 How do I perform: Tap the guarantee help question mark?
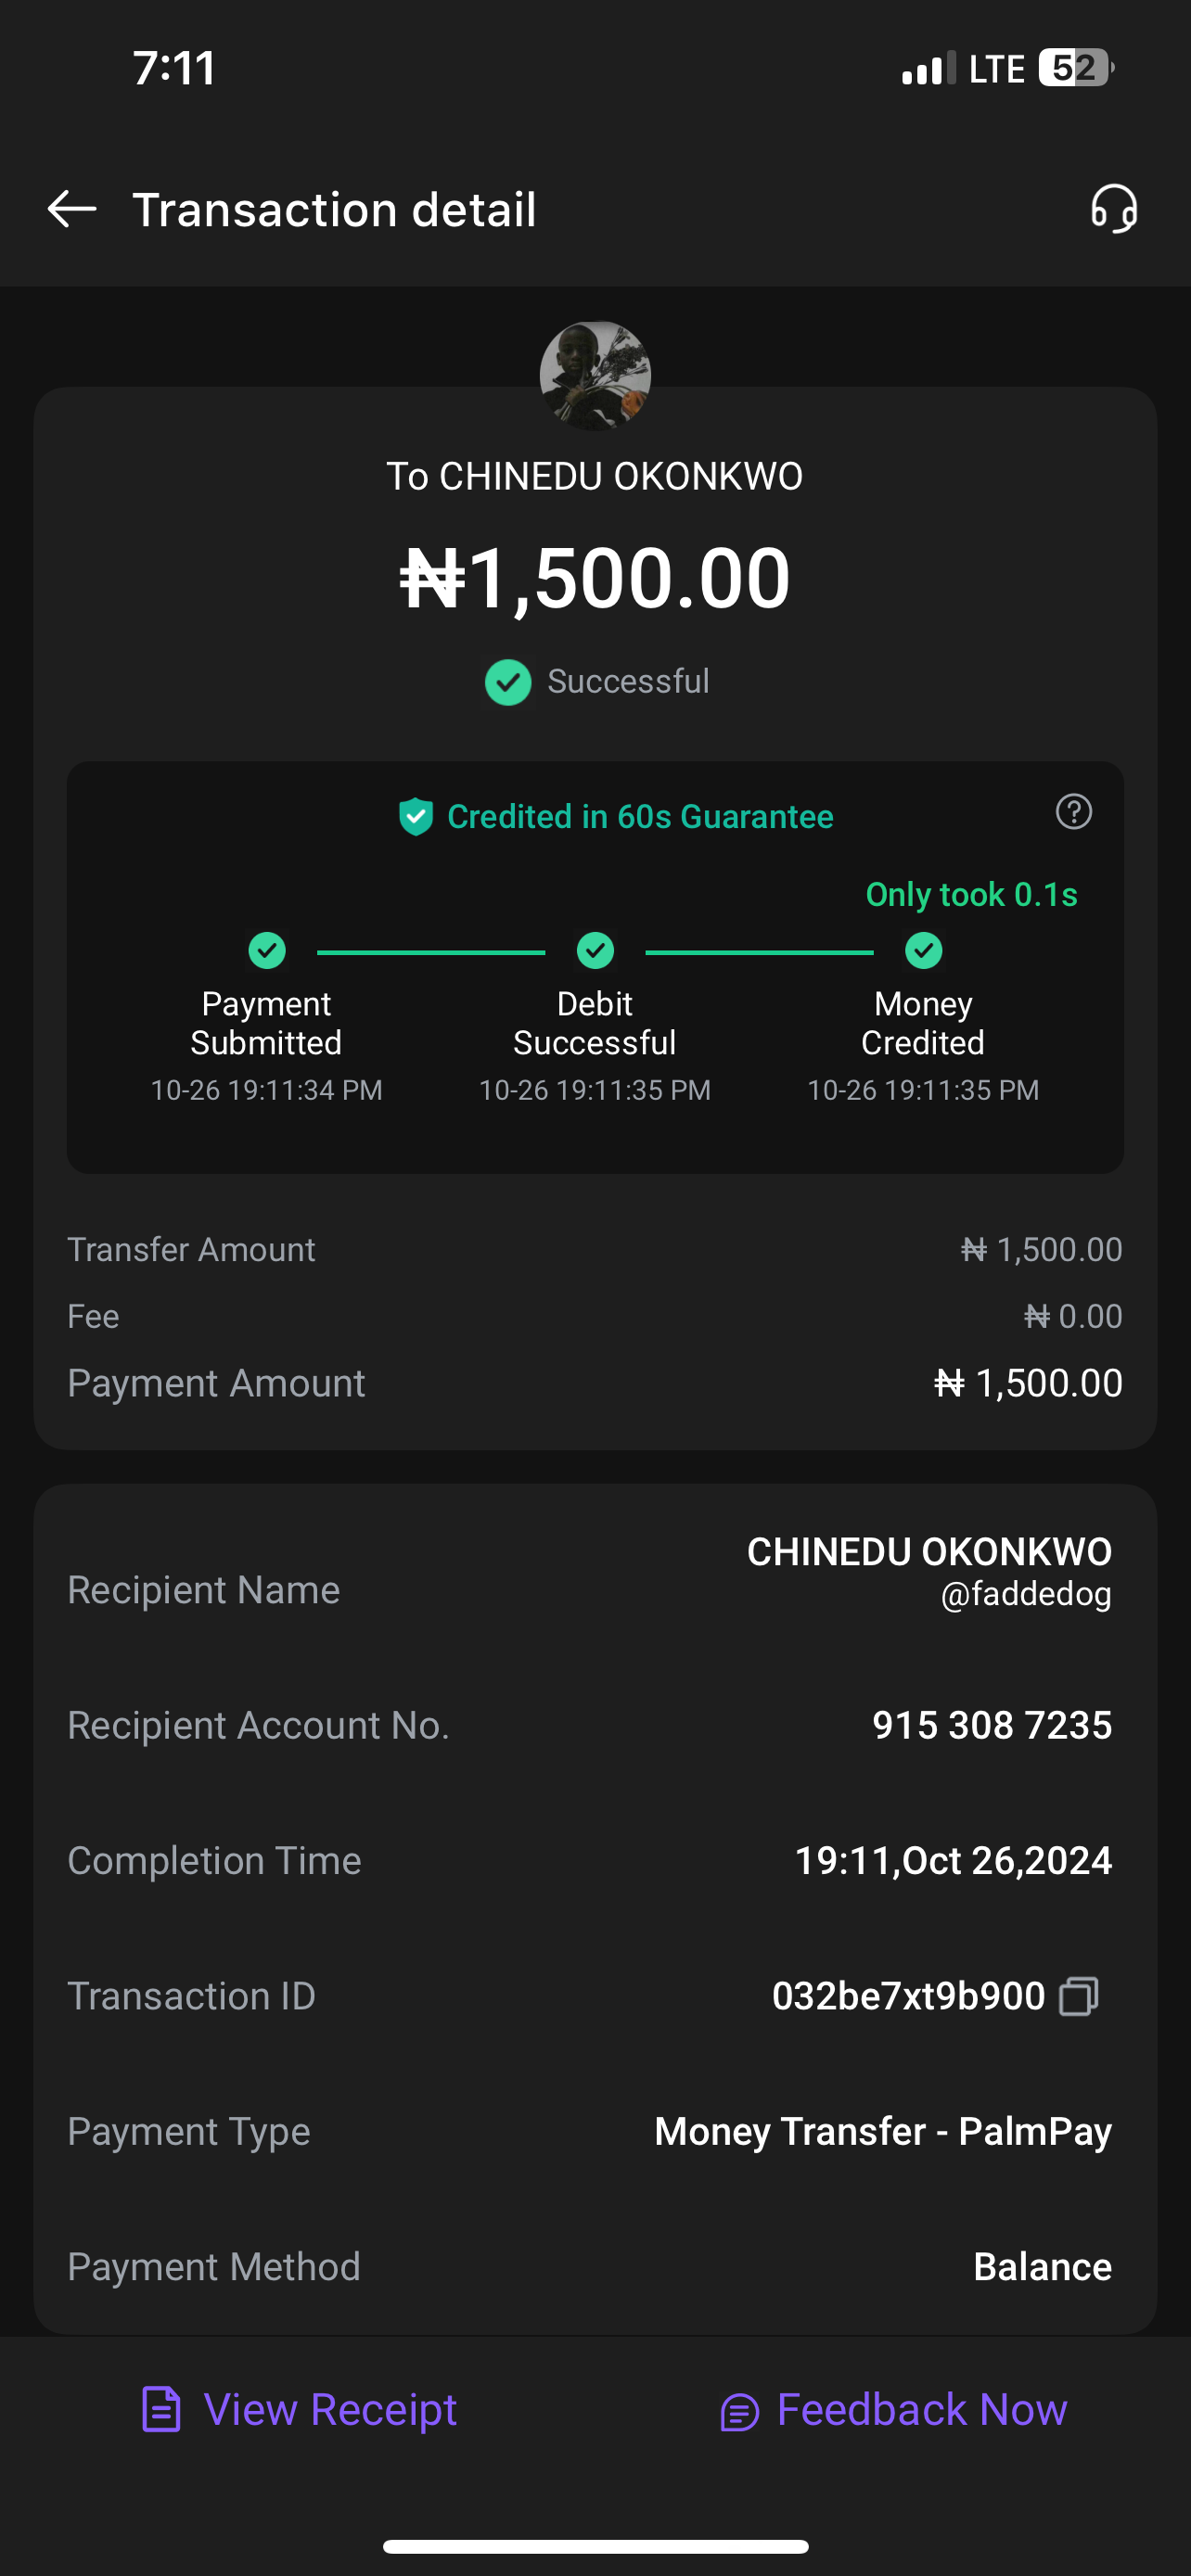click(x=1073, y=812)
